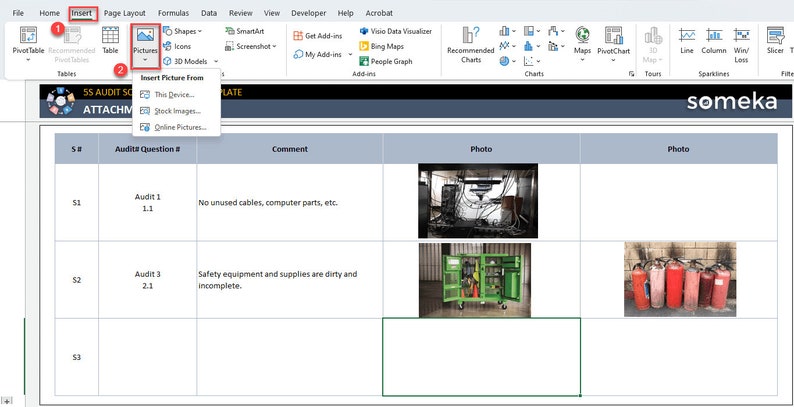Open the Shapes gallery
Image resolution: width=794 pixels, height=407 pixels.
click(182, 31)
